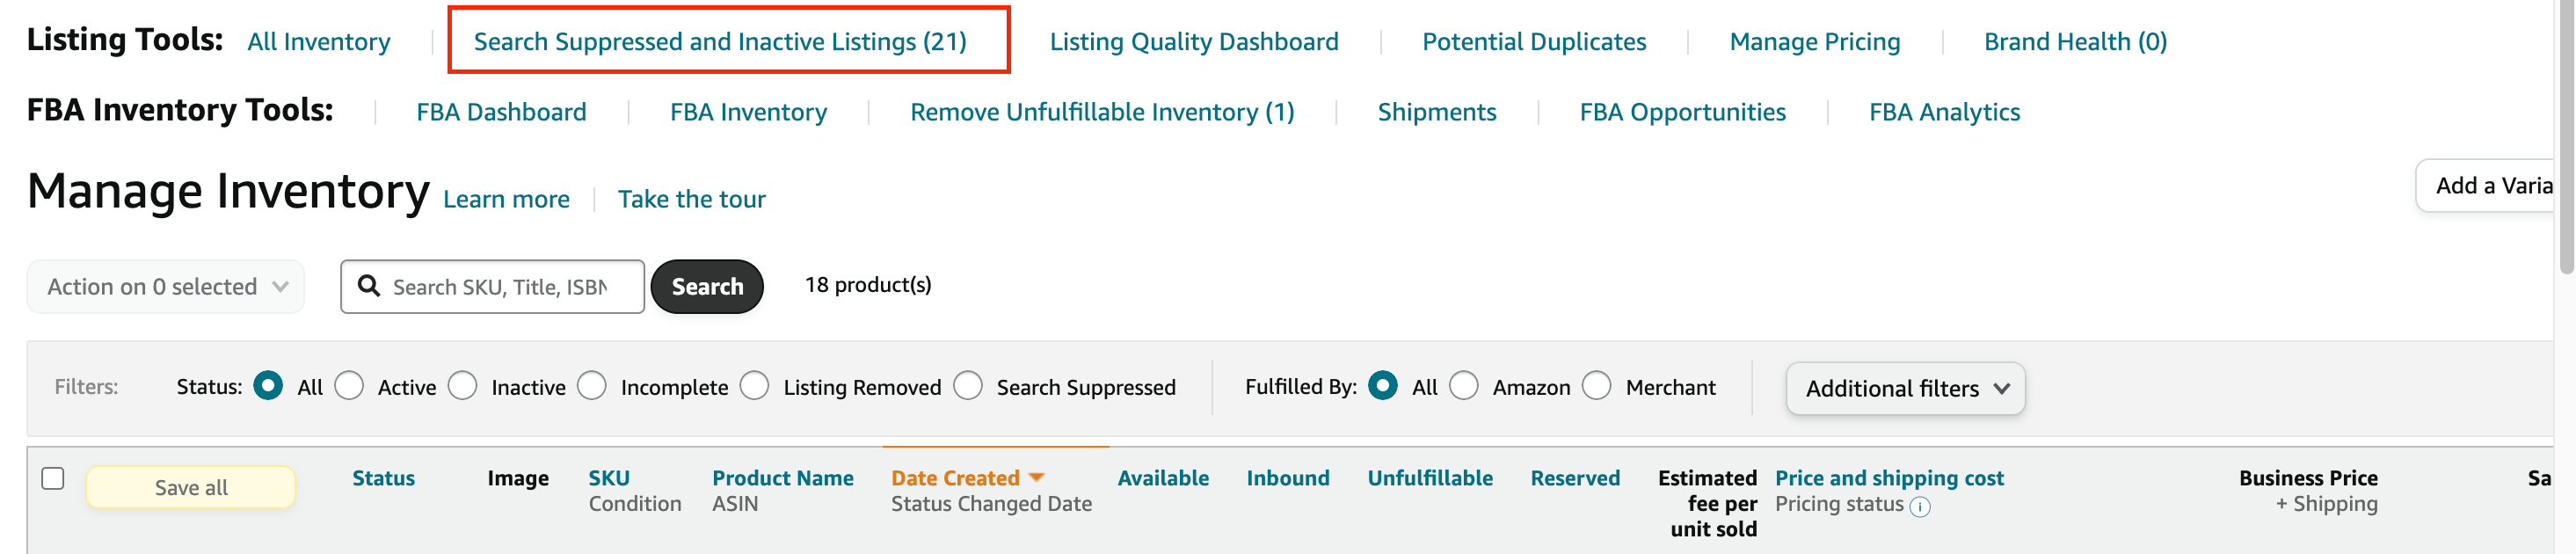Click the Save all button

190,488
